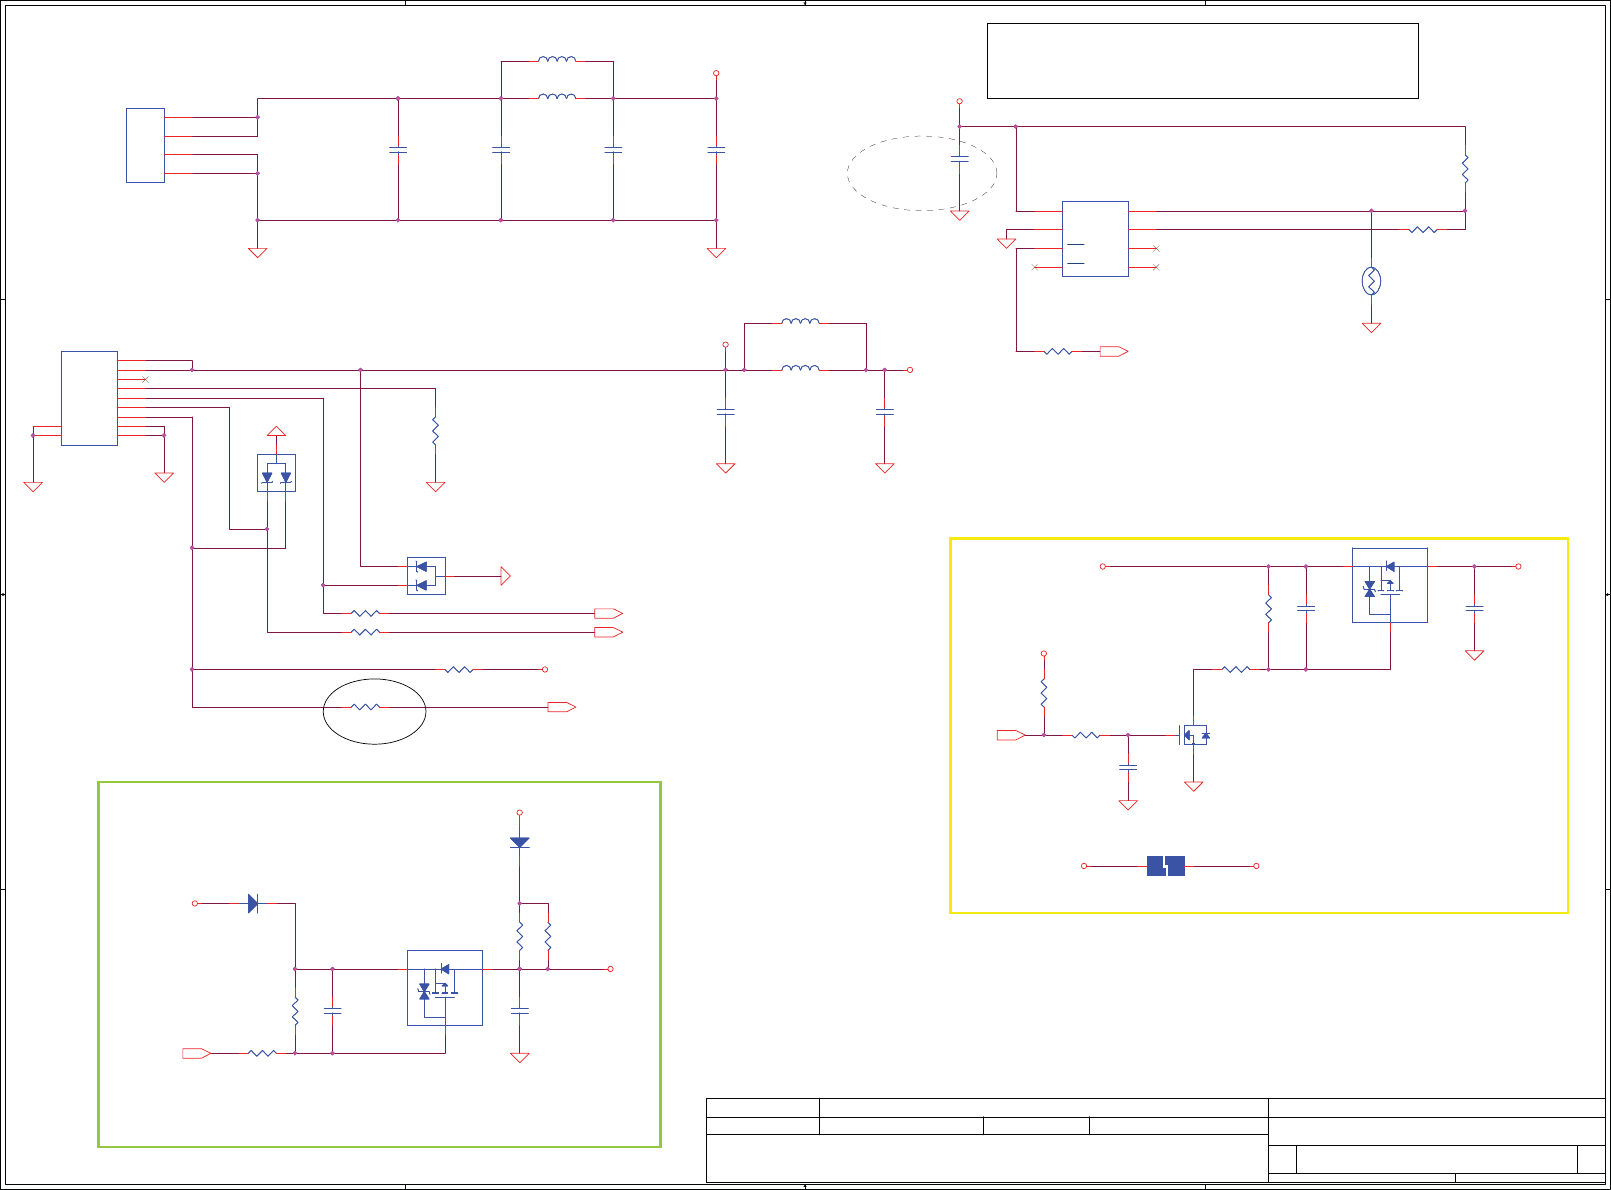Viewport: 1611px width, 1190px height.
Task: Click the resistor inside the solid ellipse
Action: (366, 707)
